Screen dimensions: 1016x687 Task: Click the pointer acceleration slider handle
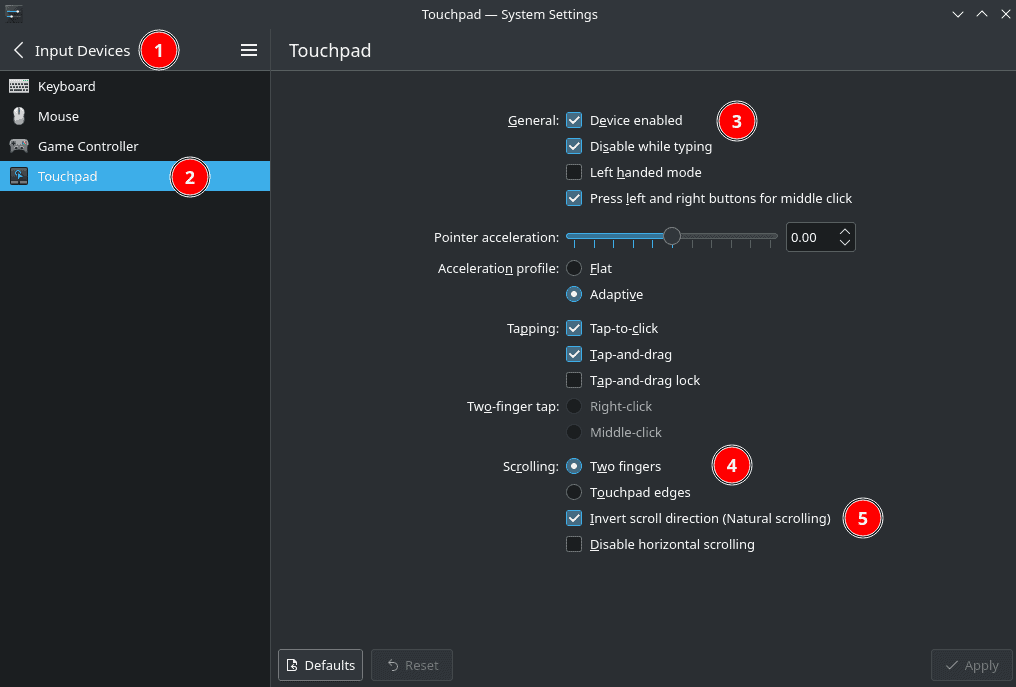pos(672,237)
